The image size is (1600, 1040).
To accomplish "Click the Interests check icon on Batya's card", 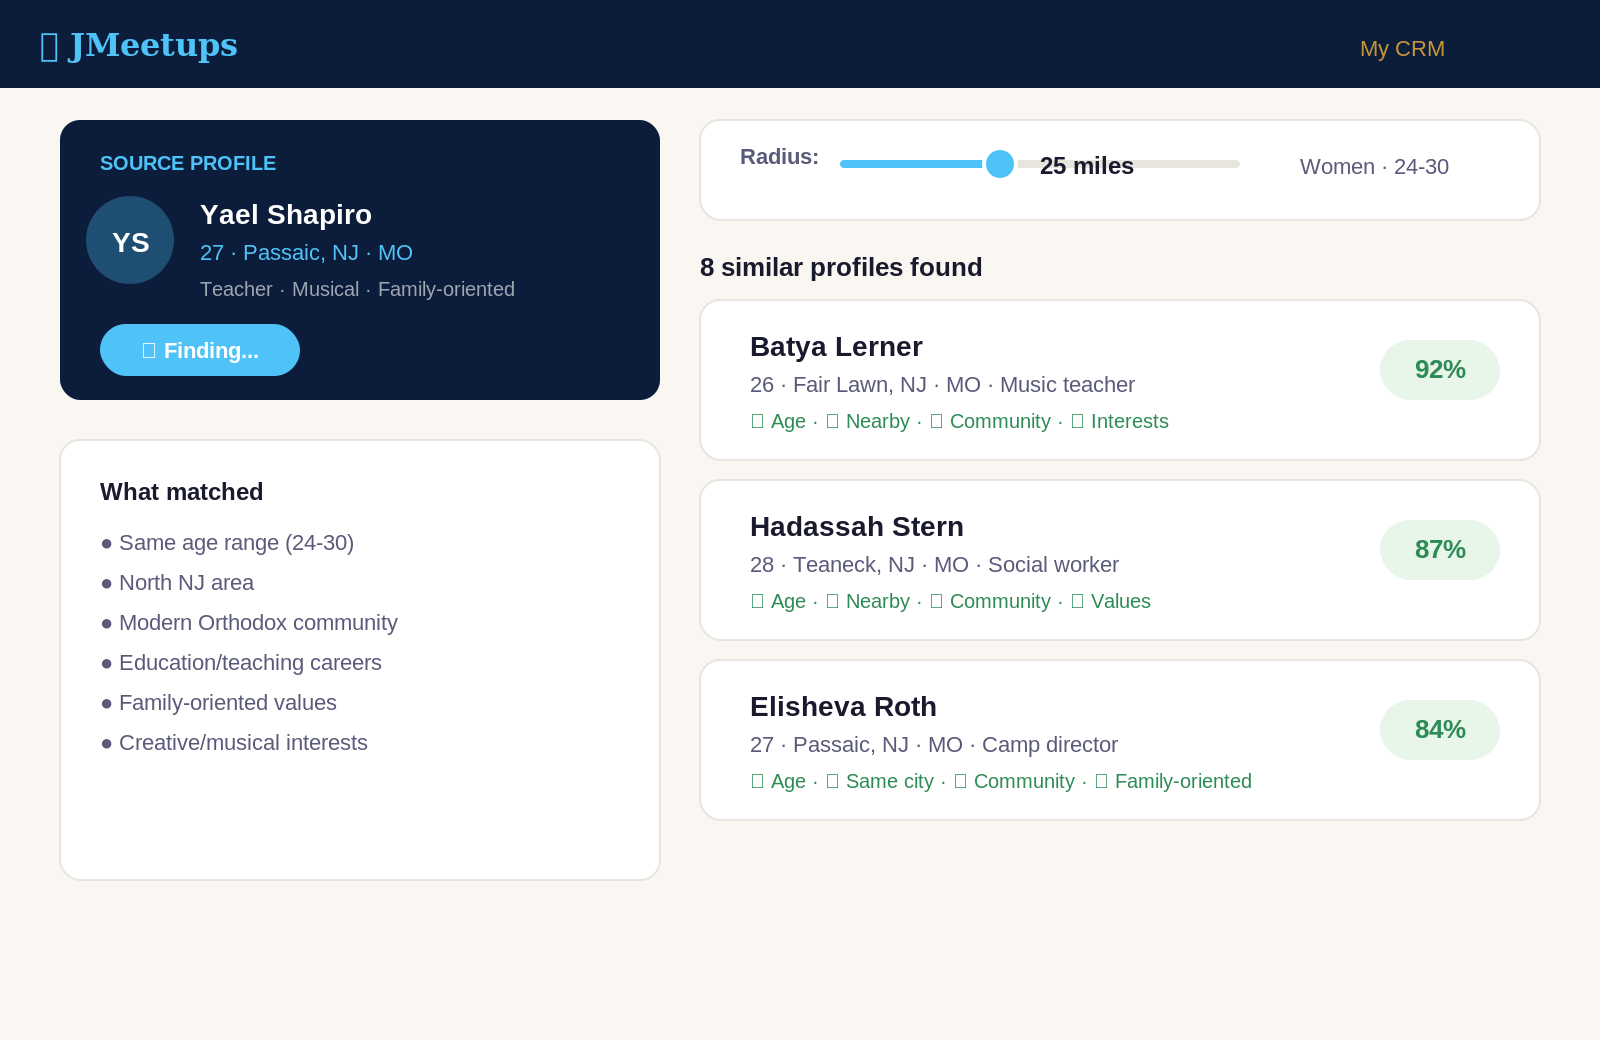I will pos(1078,421).
